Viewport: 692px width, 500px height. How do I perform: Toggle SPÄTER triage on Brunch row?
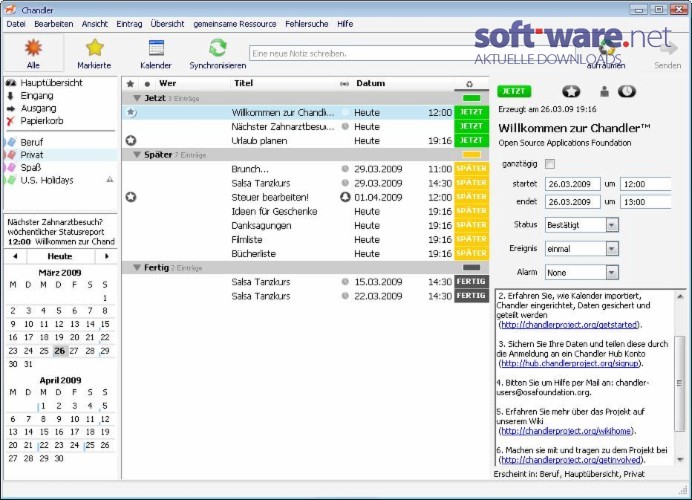471,169
